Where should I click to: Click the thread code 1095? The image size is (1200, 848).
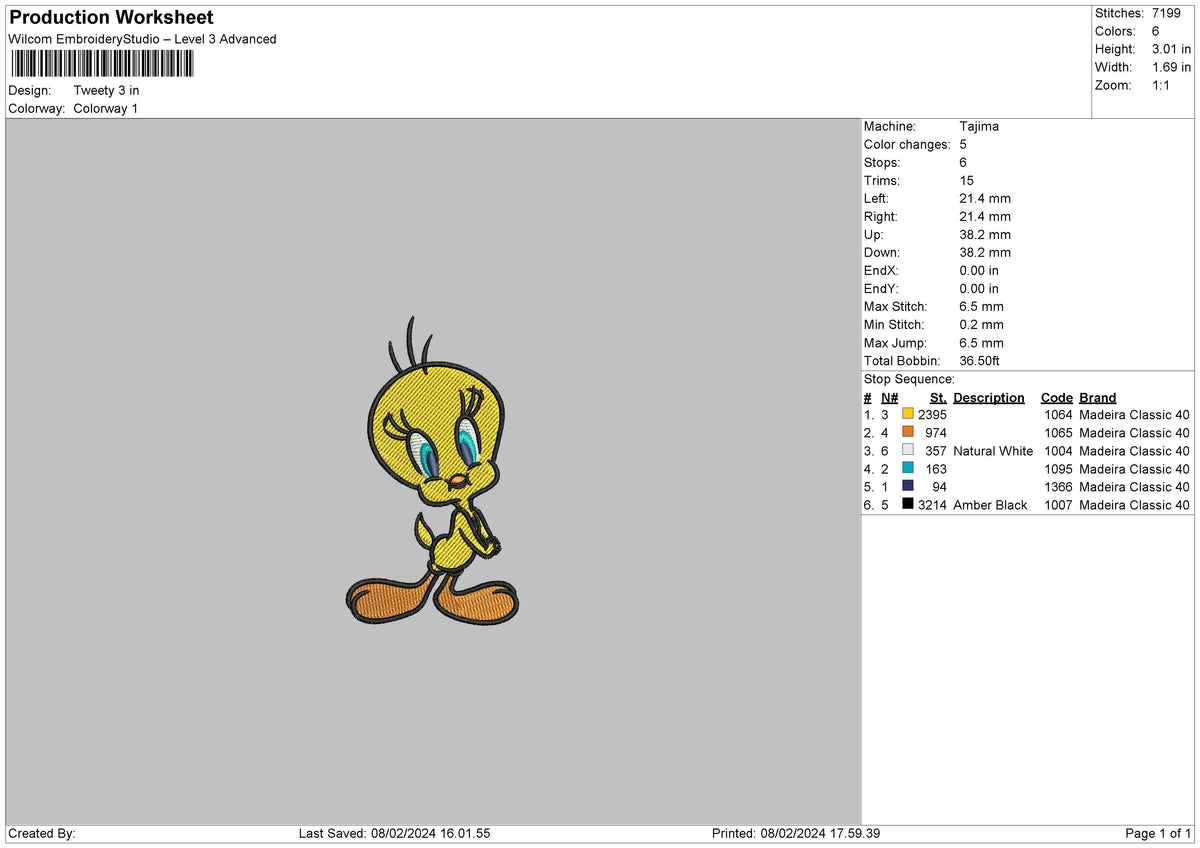click(1058, 468)
